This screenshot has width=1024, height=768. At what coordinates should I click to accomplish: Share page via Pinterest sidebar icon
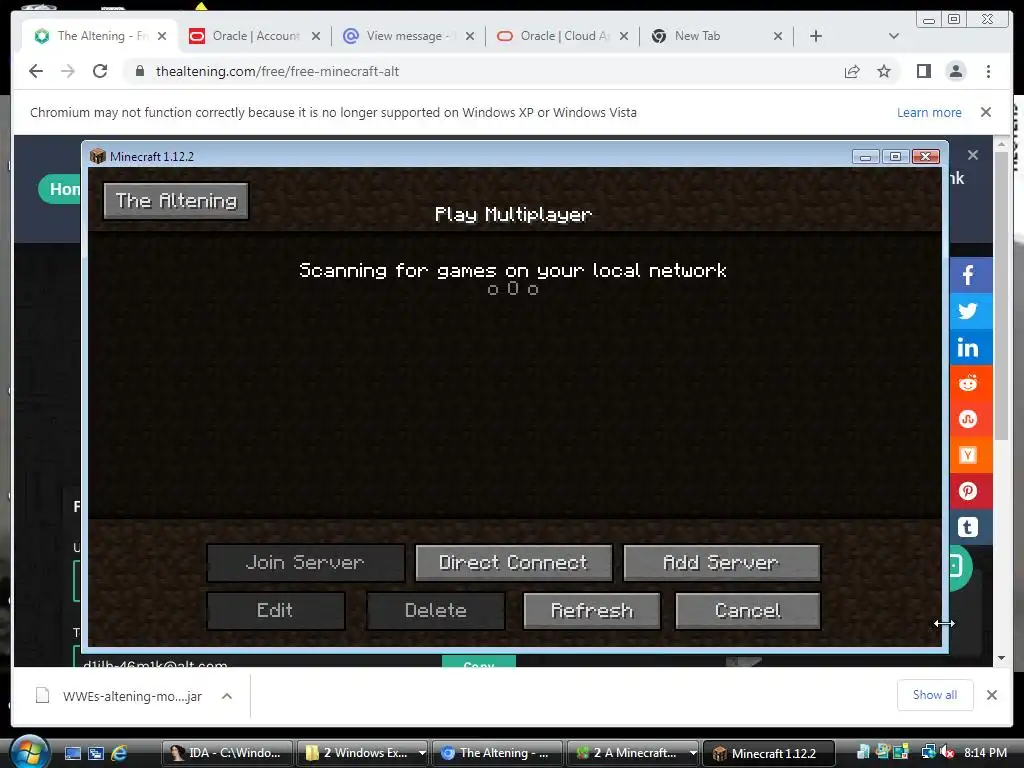[x=969, y=490]
